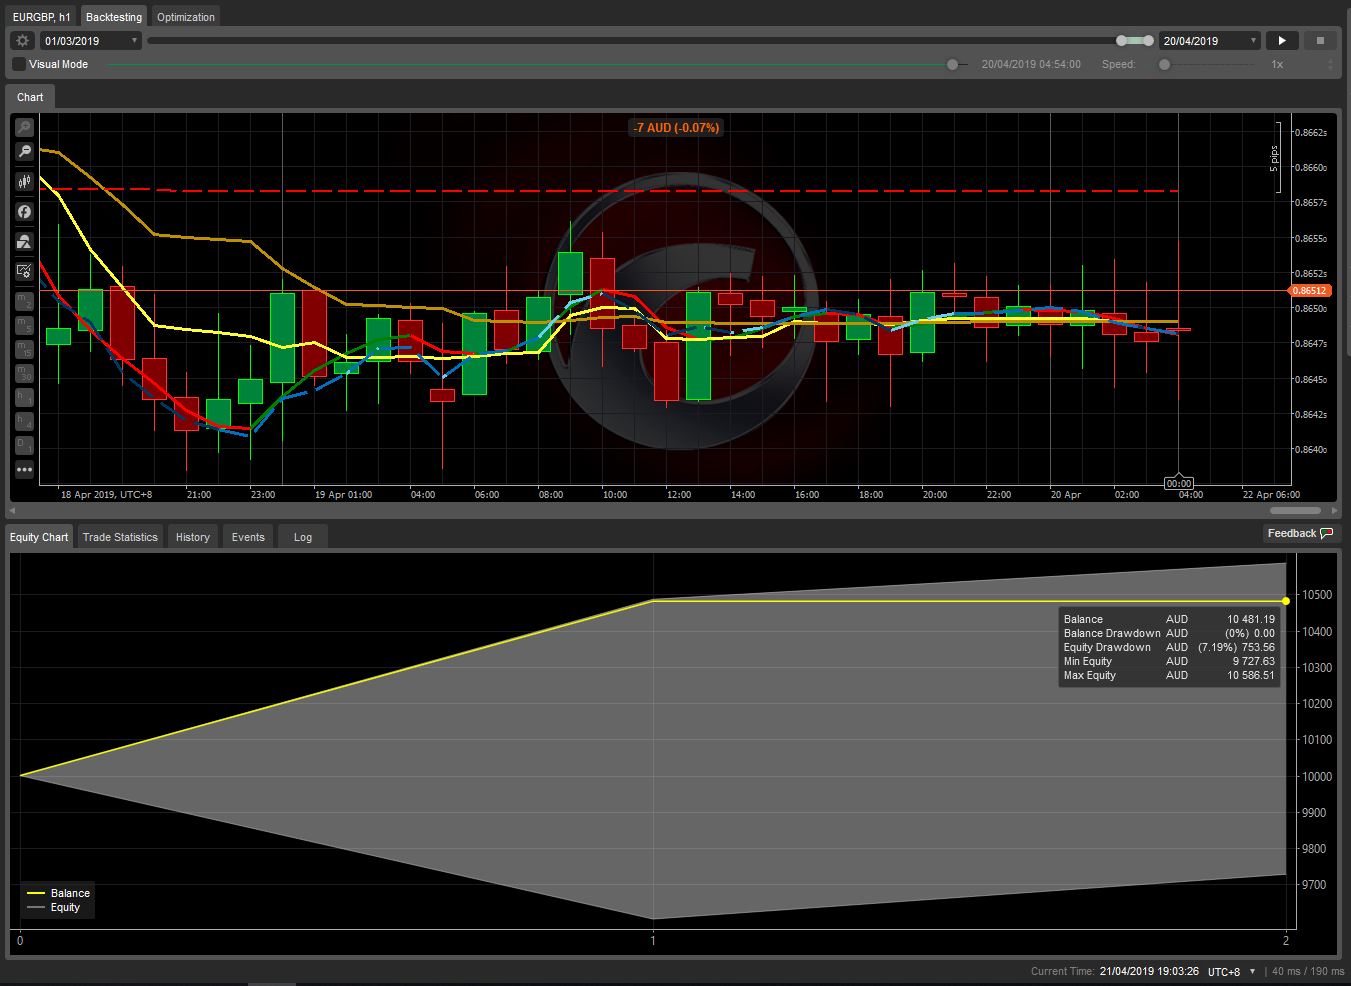Viewport: 1351px width, 986px height.
Task: Open the History tab
Action: (193, 537)
